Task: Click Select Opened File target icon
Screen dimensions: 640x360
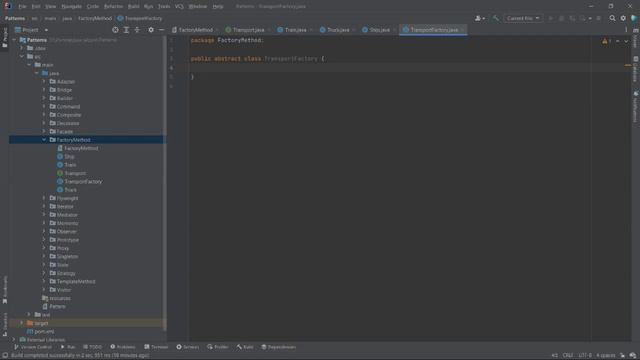Action: click(x=116, y=30)
